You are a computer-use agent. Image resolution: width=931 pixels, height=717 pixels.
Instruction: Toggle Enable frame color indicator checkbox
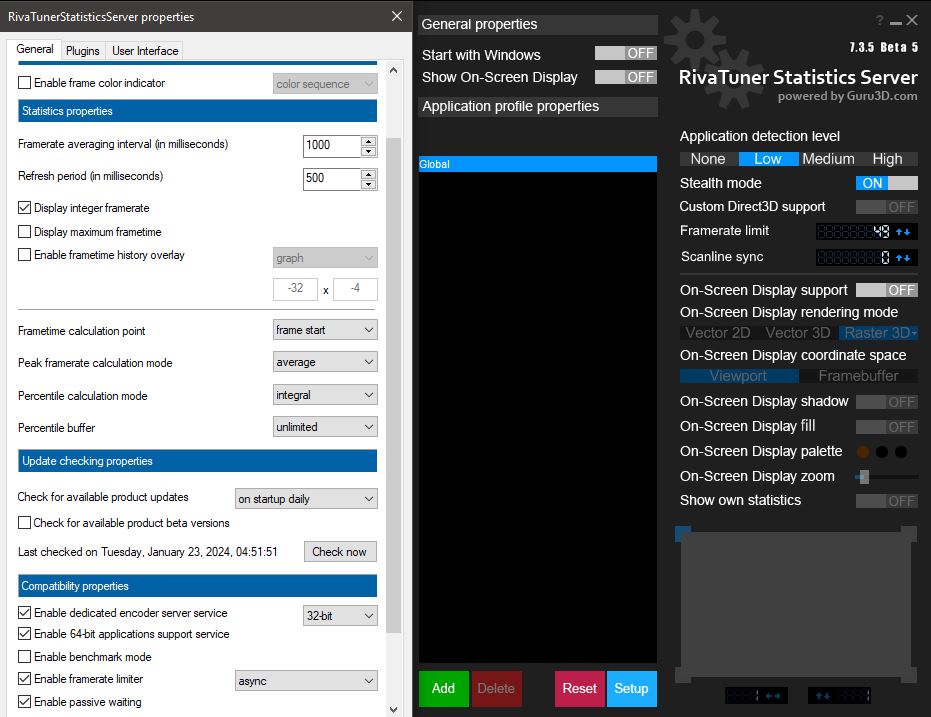tap(24, 83)
